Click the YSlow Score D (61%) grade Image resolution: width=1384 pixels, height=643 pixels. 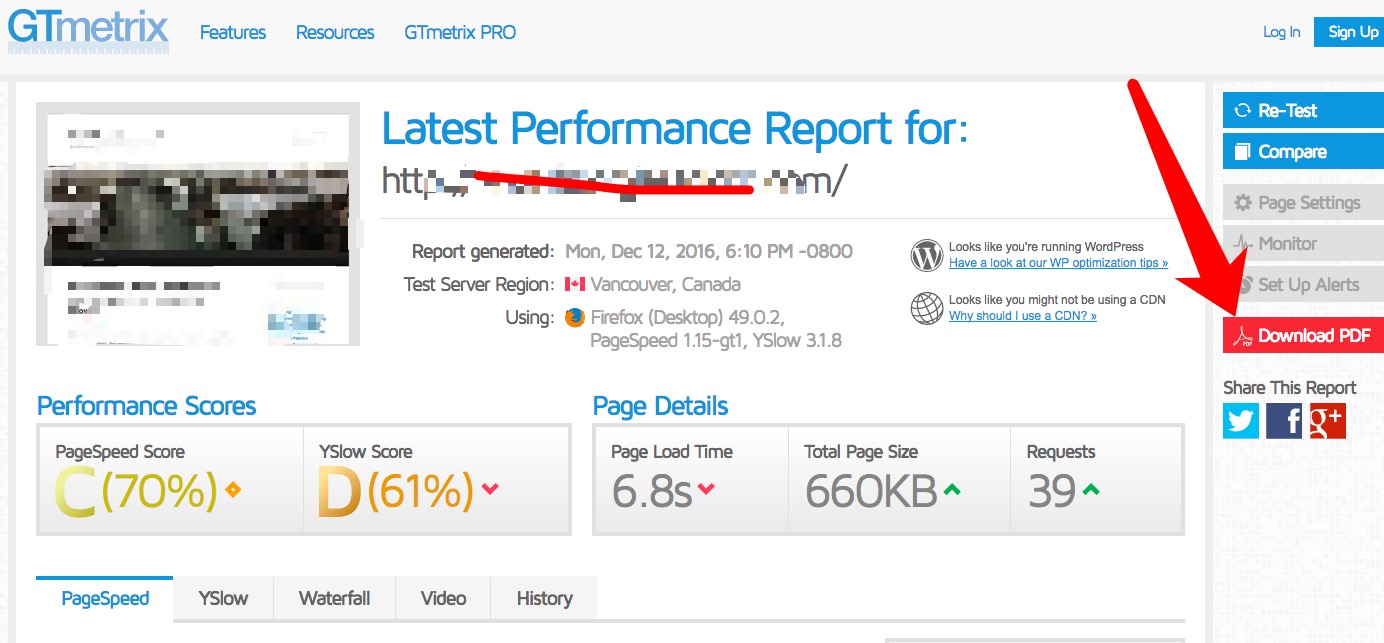(396, 491)
